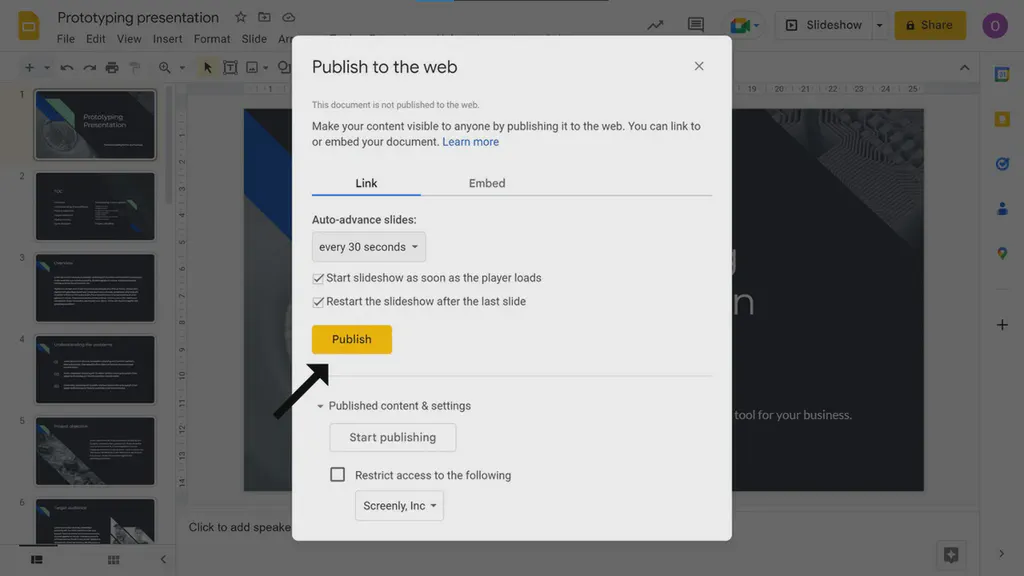Select the Text box tool
The height and width of the screenshot is (576, 1024).
coord(230,67)
